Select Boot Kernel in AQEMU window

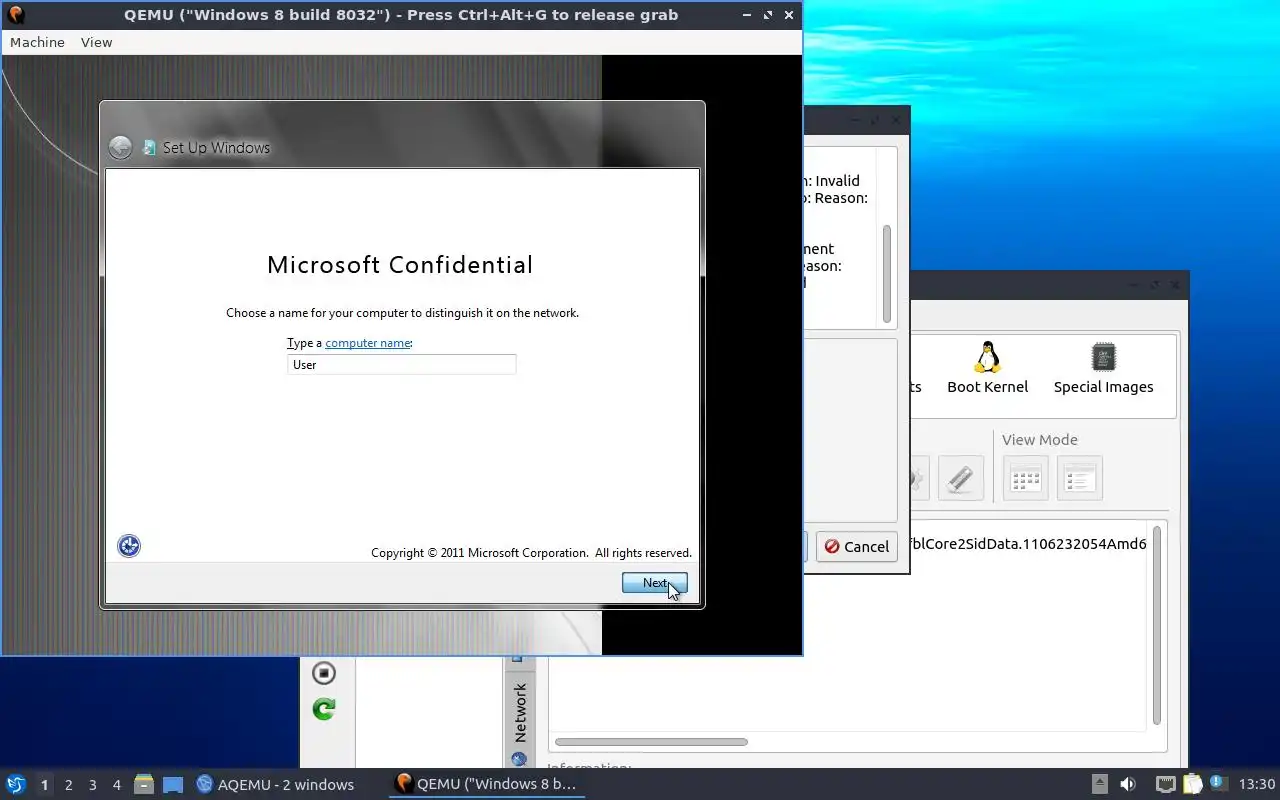pyautogui.click(x=987, y=368)
